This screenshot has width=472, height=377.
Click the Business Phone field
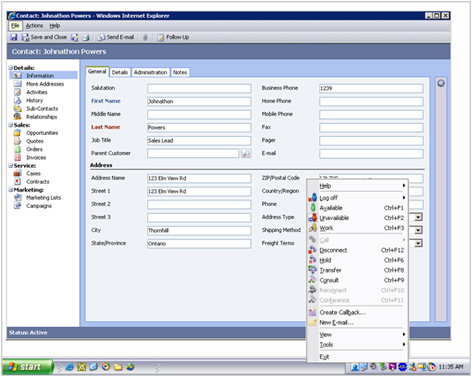tap(371, 88)
